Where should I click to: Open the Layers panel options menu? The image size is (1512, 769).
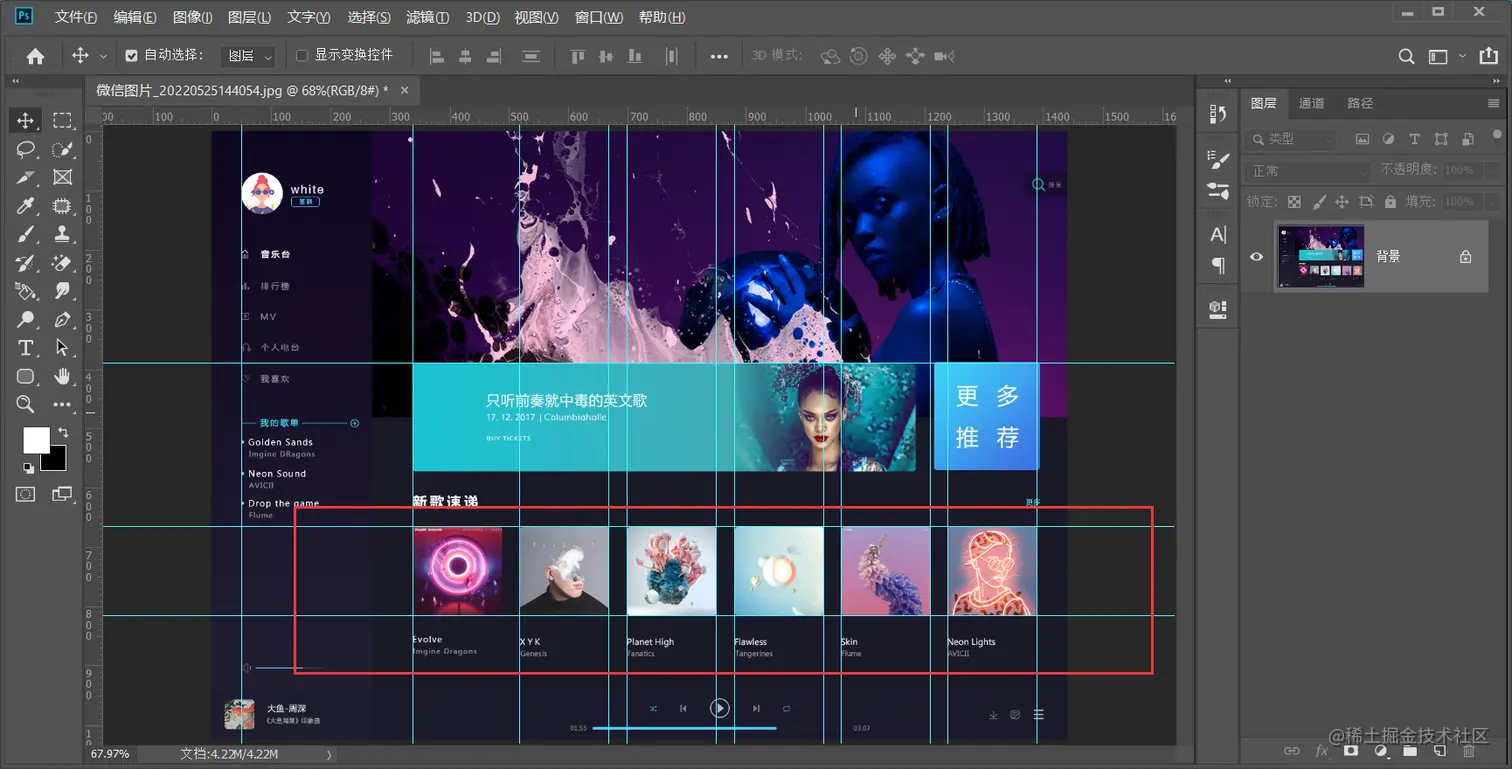pyautogui.click(x=1494, y=103)
